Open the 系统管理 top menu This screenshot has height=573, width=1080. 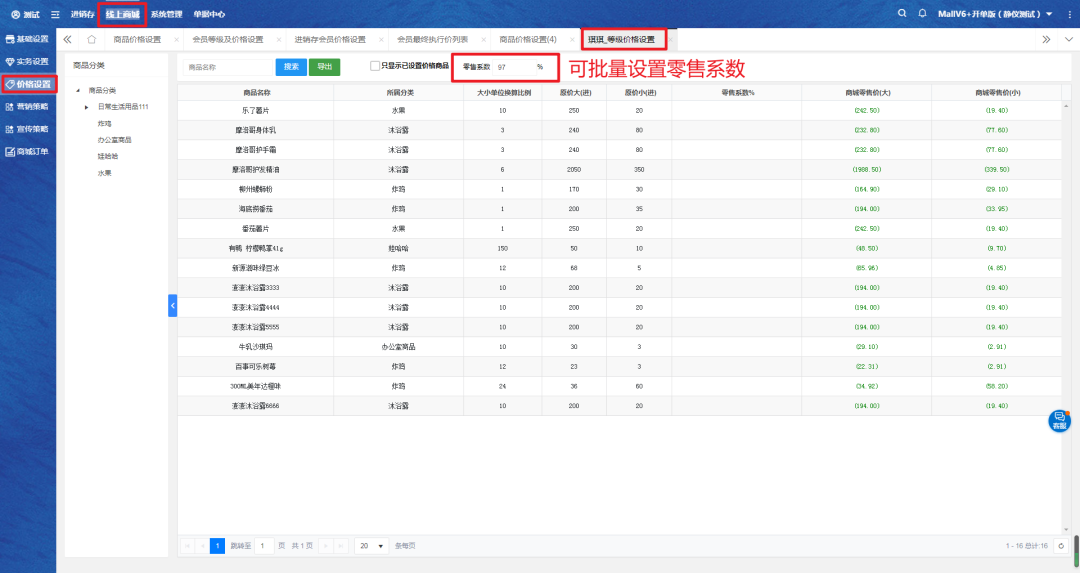tap(166, 14)
